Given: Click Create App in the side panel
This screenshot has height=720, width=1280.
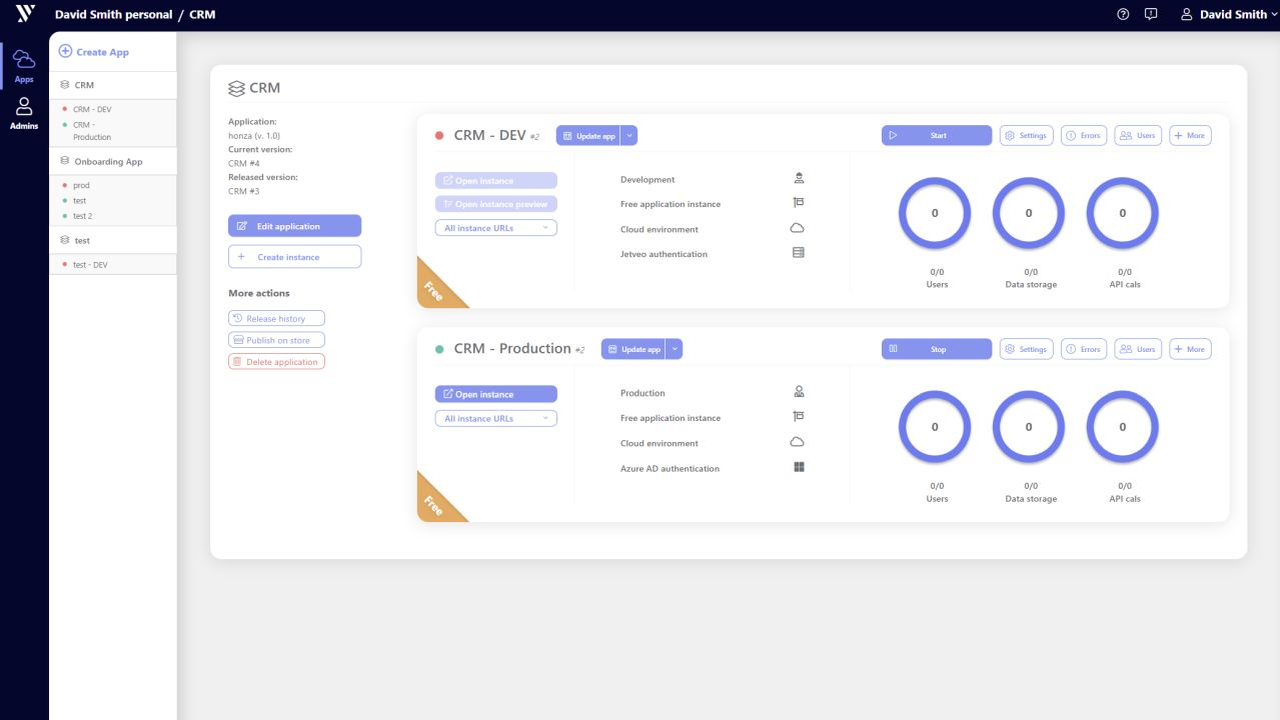Looking at the screenshot, I should click(94, 52).
